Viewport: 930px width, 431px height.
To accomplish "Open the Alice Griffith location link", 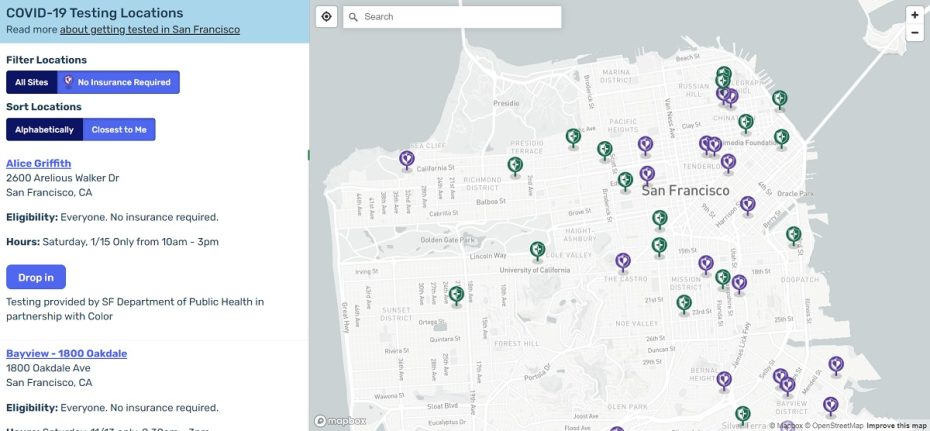I will (38, 163).
